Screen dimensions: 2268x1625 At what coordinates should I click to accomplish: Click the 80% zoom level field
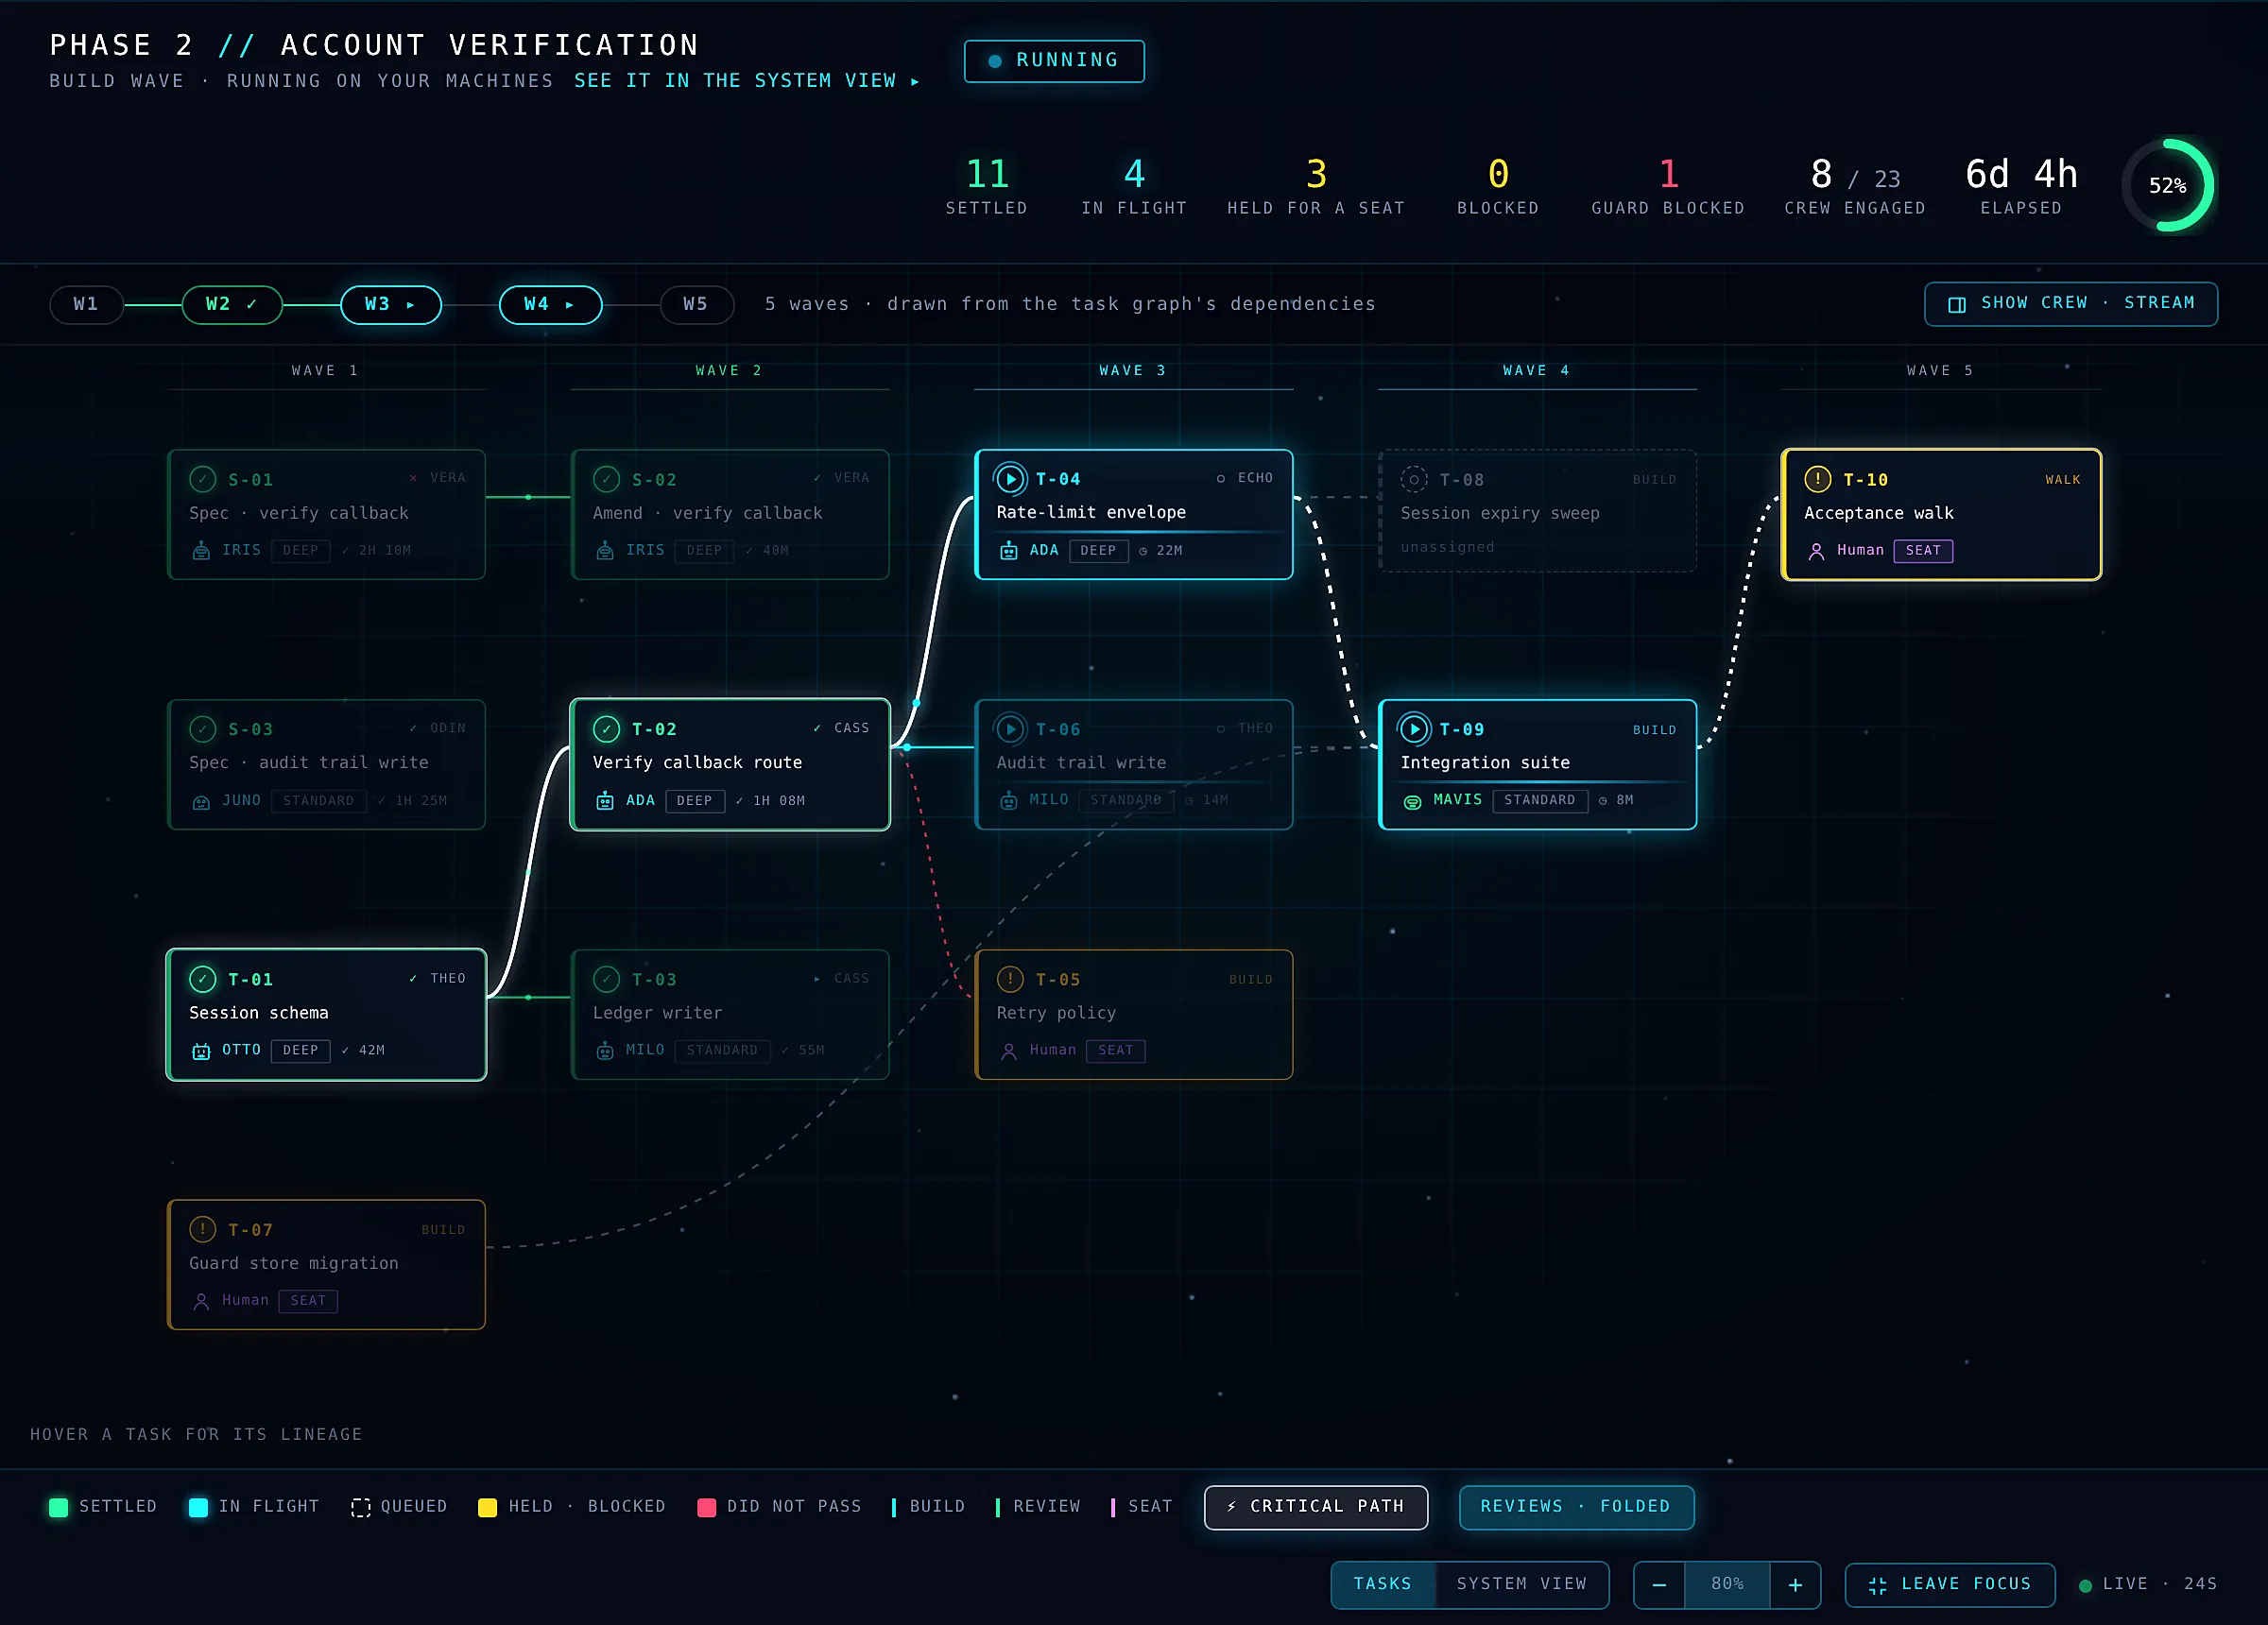[1727, 1585]
